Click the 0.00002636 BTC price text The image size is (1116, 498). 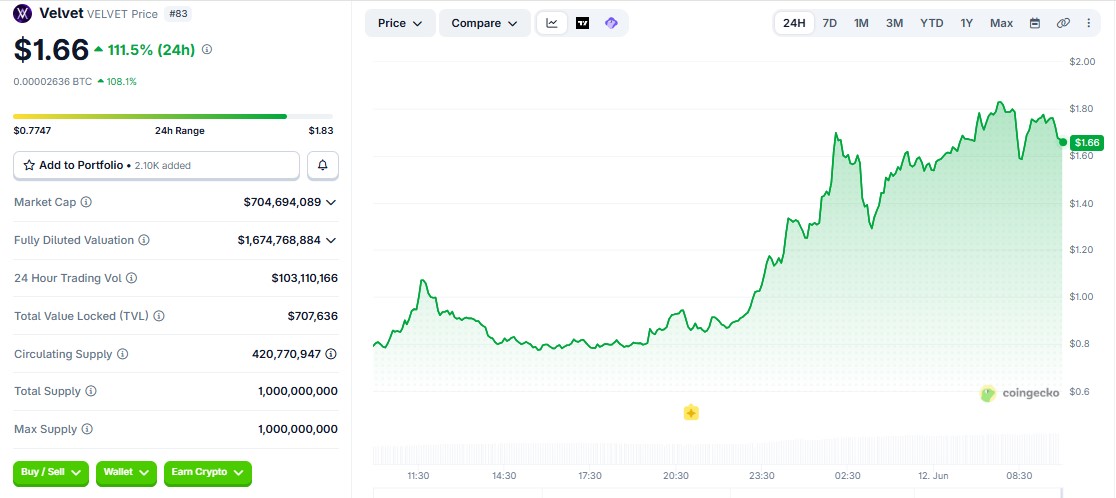click(x=53, y=81)
